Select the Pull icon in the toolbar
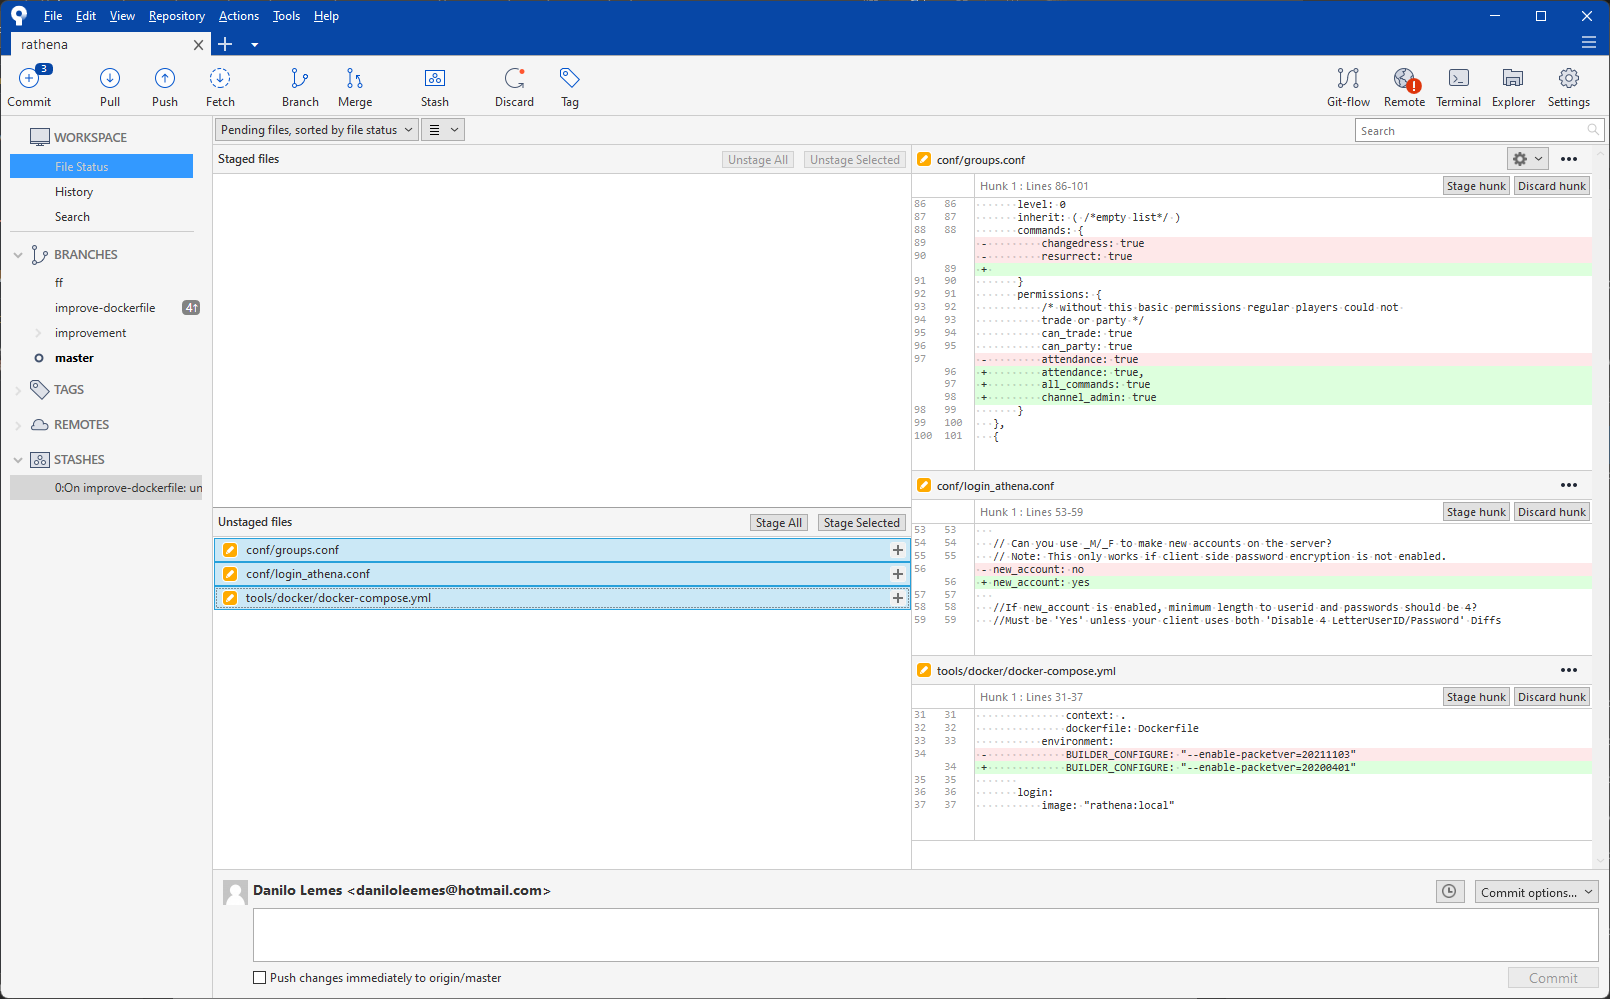The width and height of the screenshot is (1610, 999). 109,86
